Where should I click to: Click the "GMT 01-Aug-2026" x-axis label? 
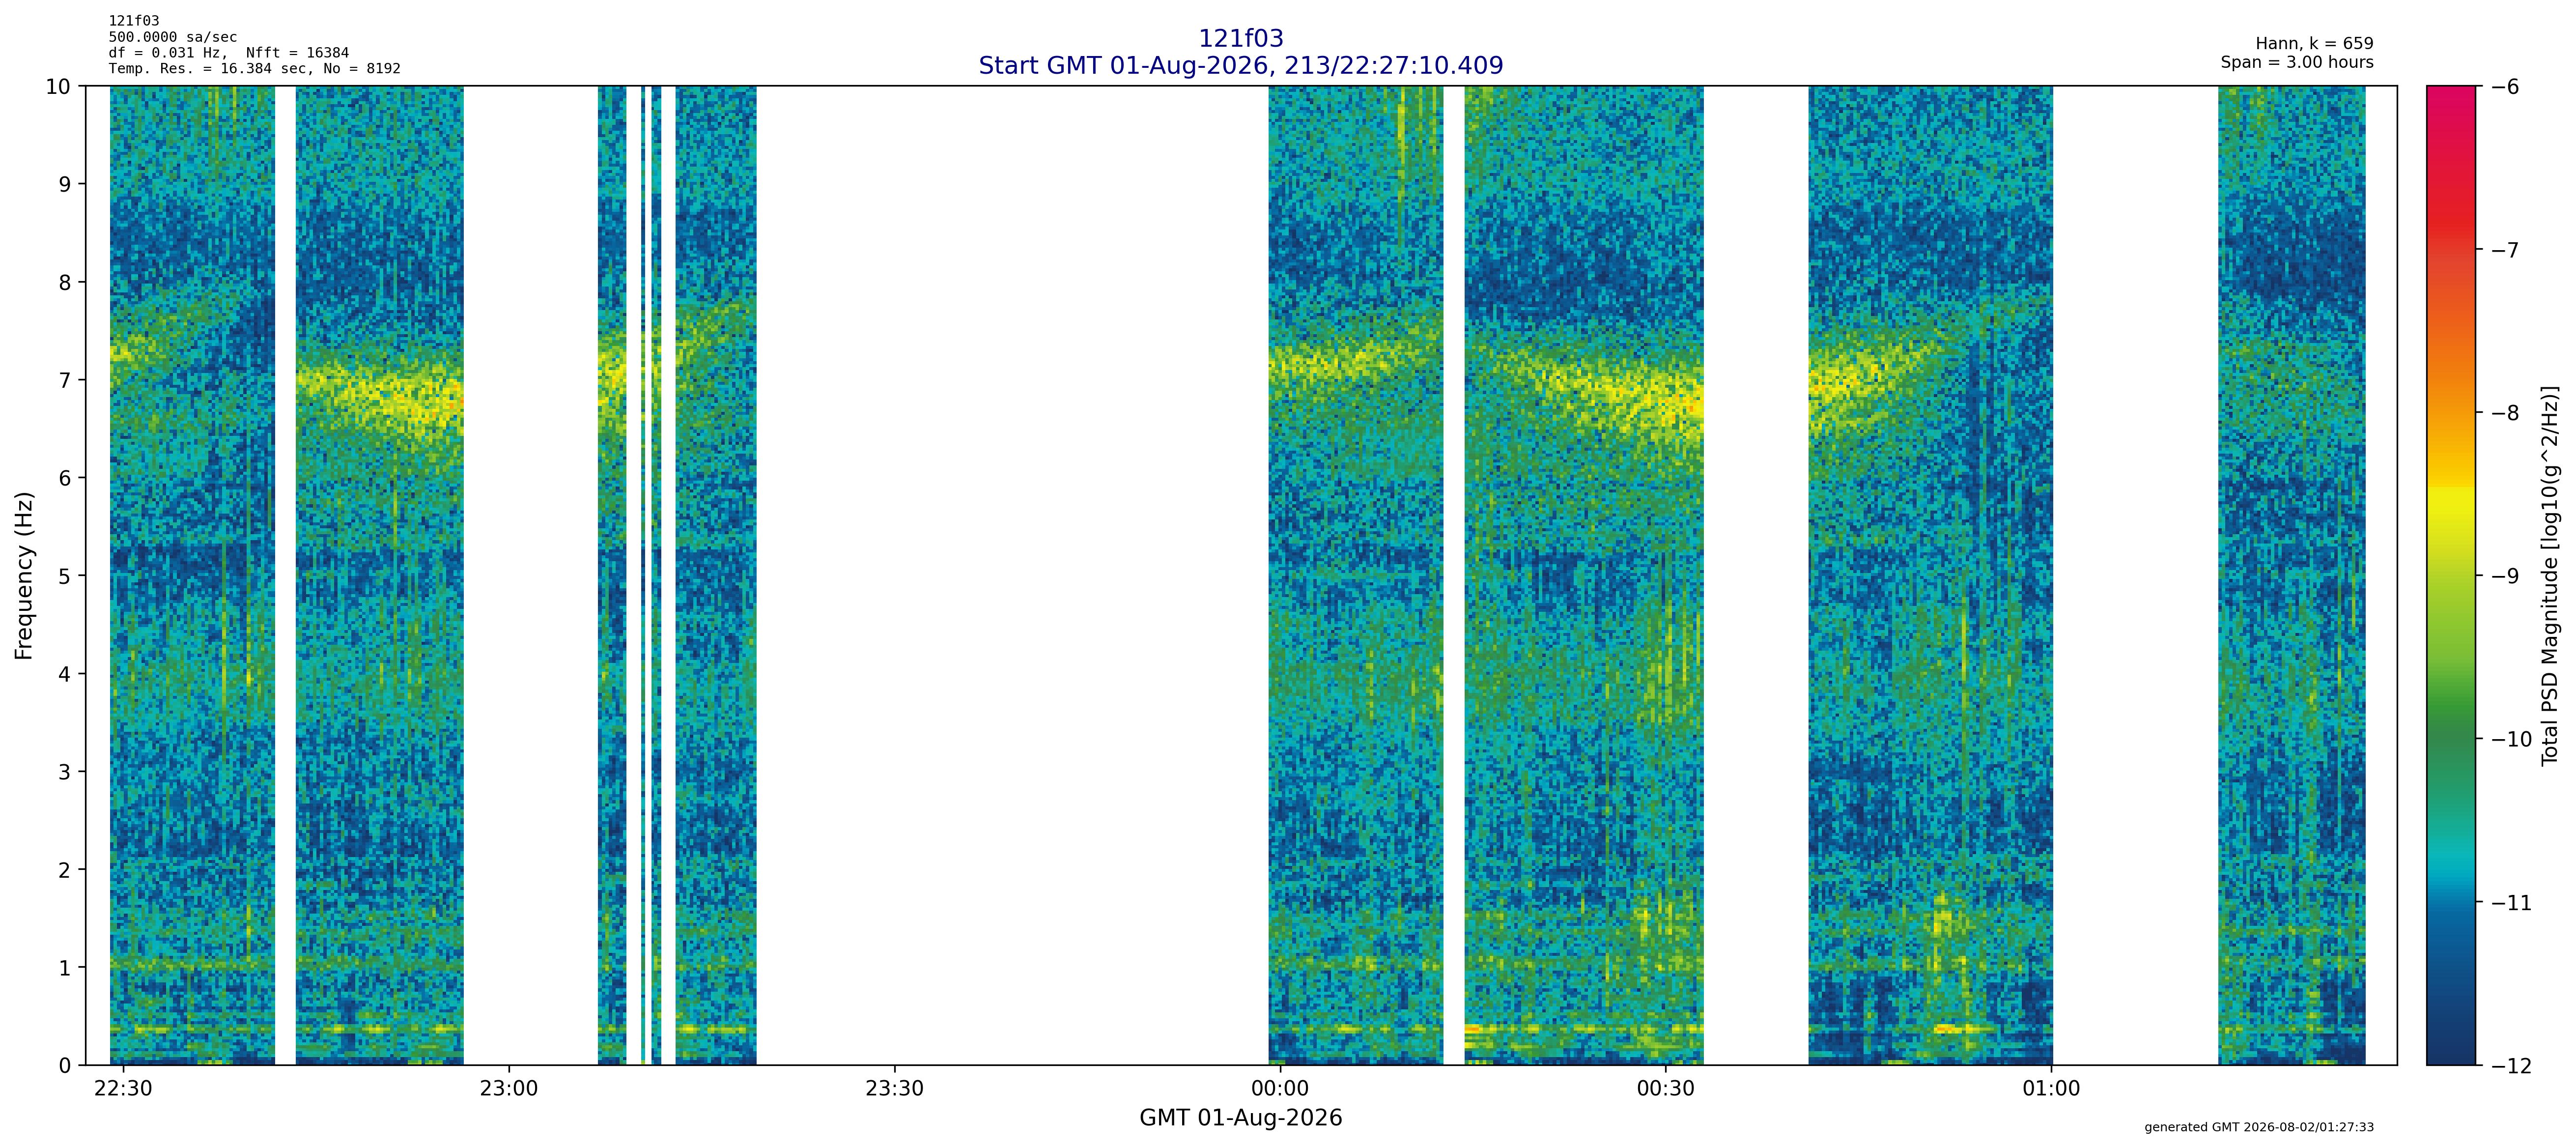(x=1241, y=1118)
